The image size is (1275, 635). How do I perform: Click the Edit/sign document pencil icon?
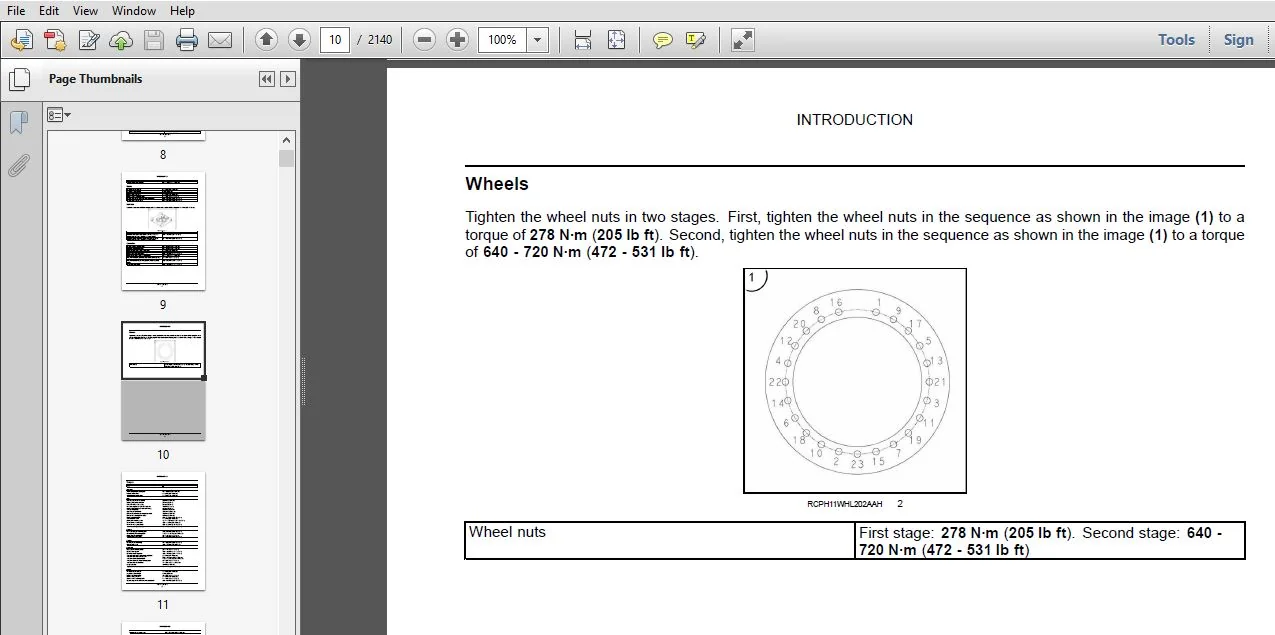(x=89, y=40)
